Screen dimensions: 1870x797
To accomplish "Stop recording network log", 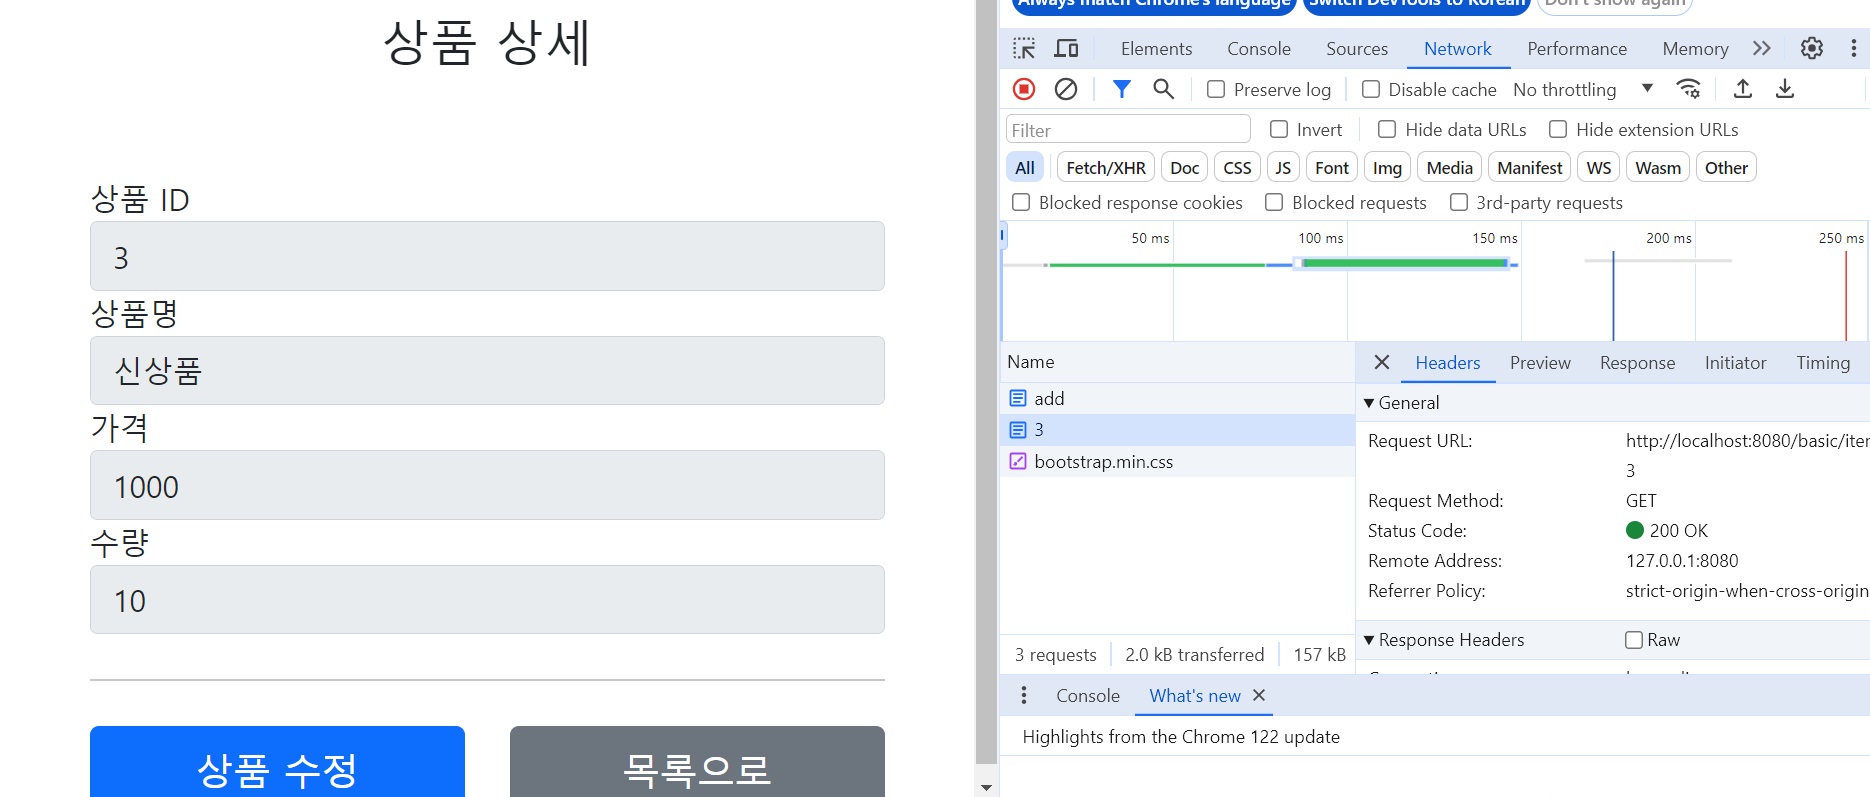I will (1024, 89).
